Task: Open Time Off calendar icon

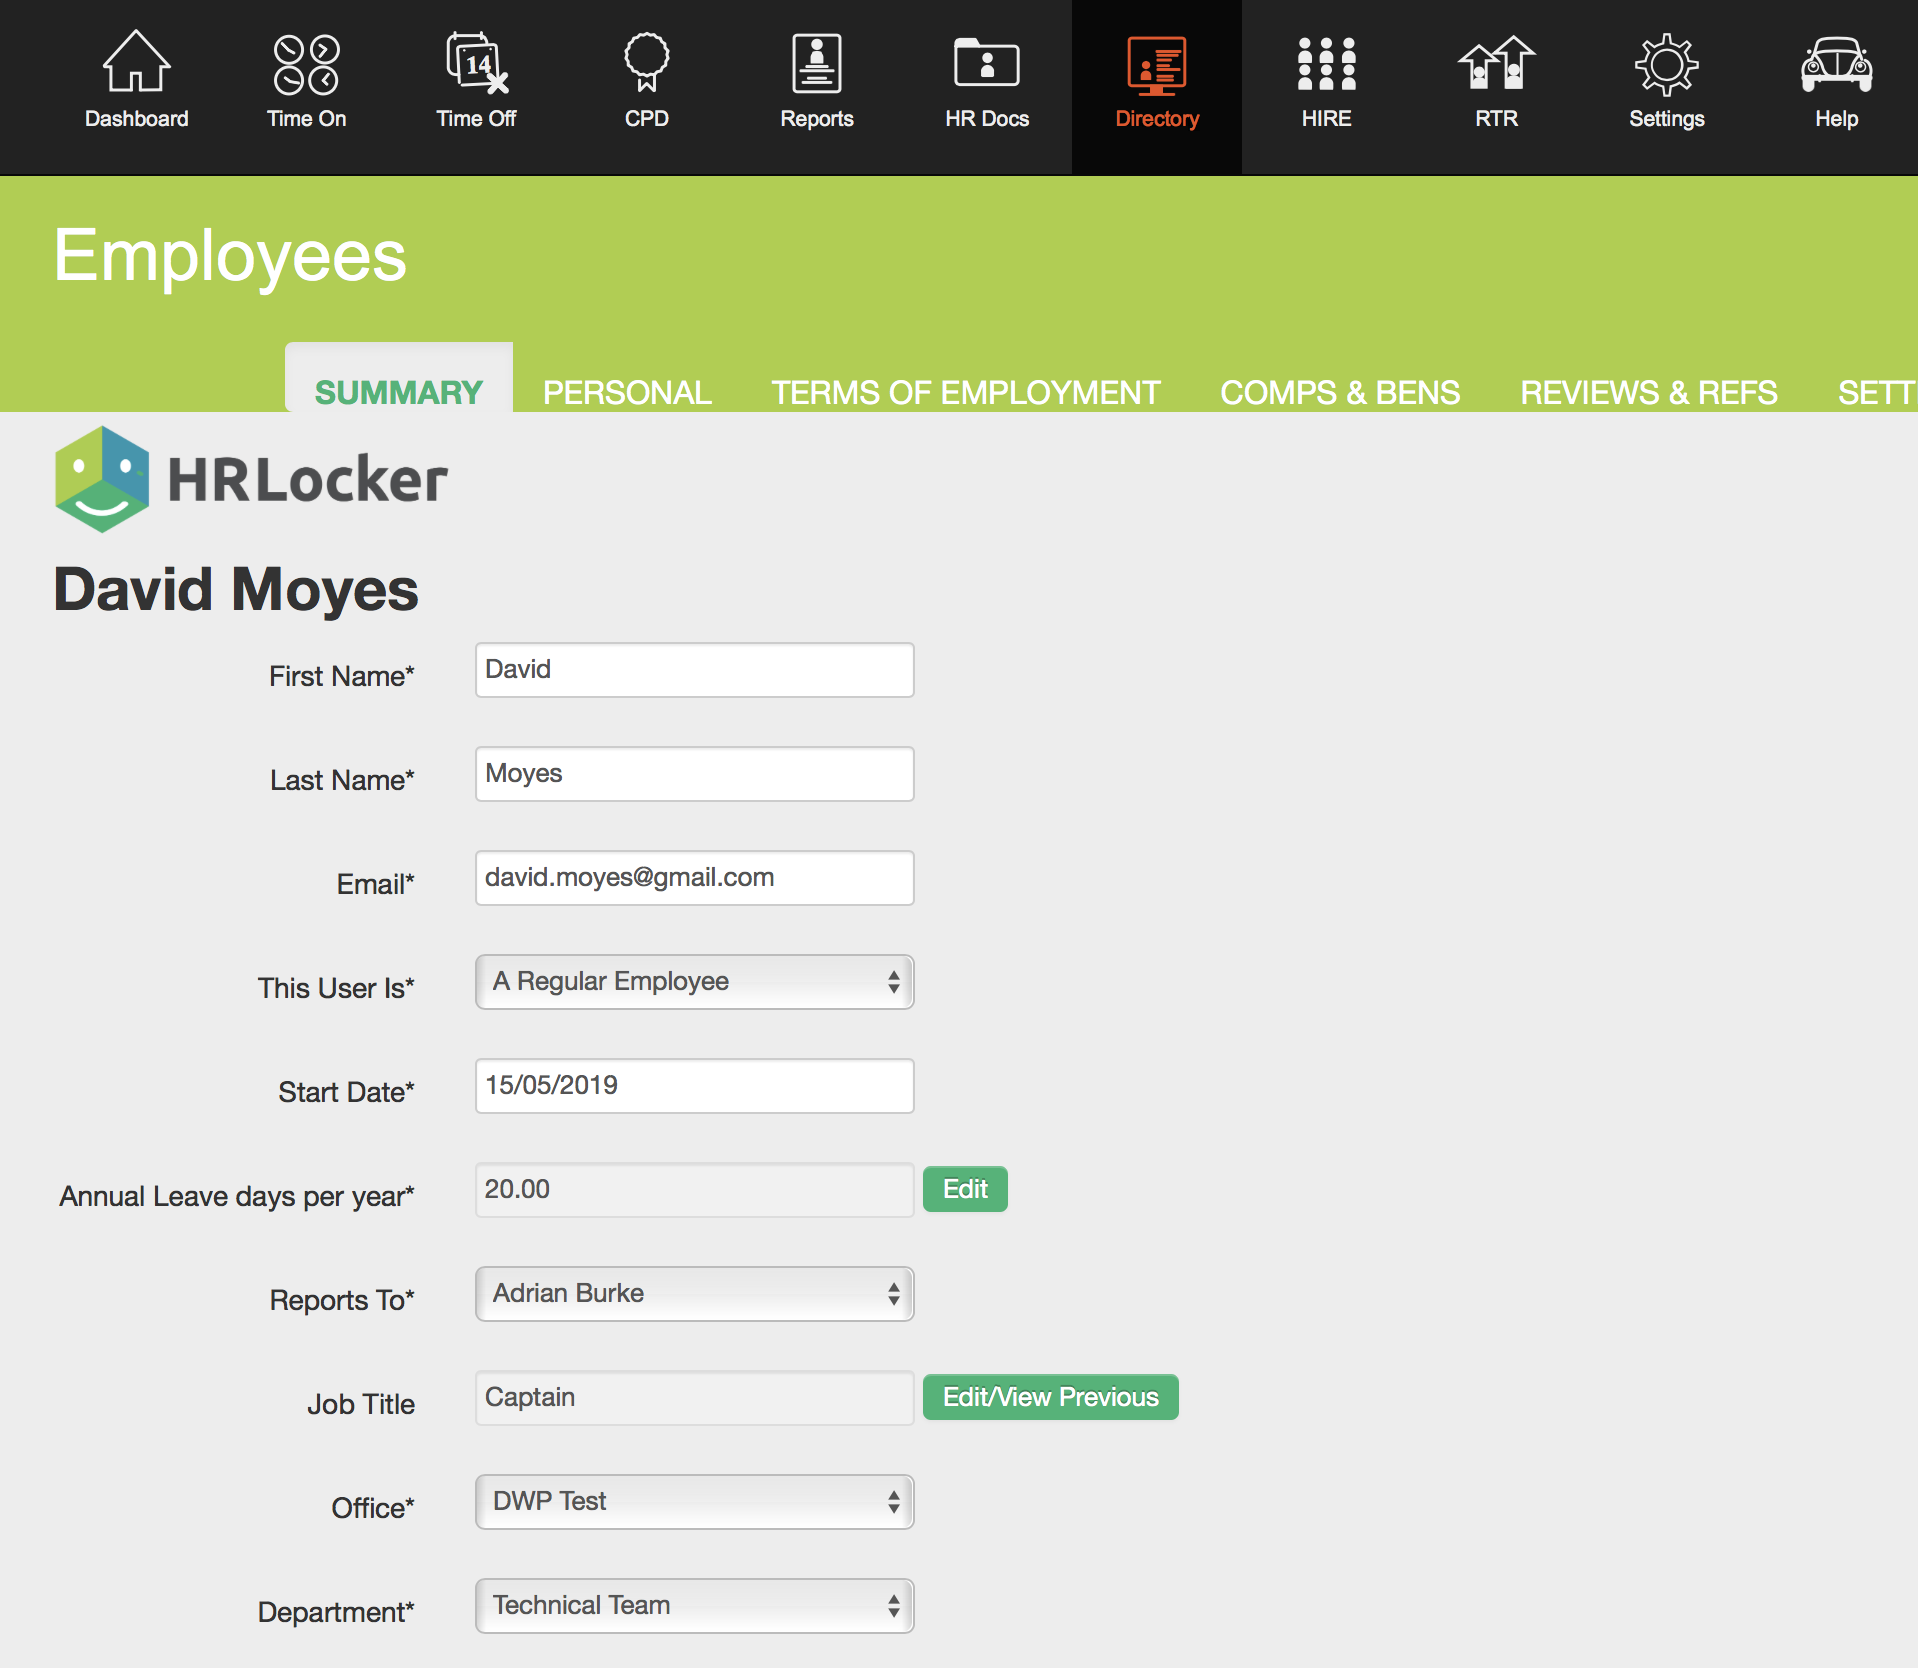Action: 476,64
